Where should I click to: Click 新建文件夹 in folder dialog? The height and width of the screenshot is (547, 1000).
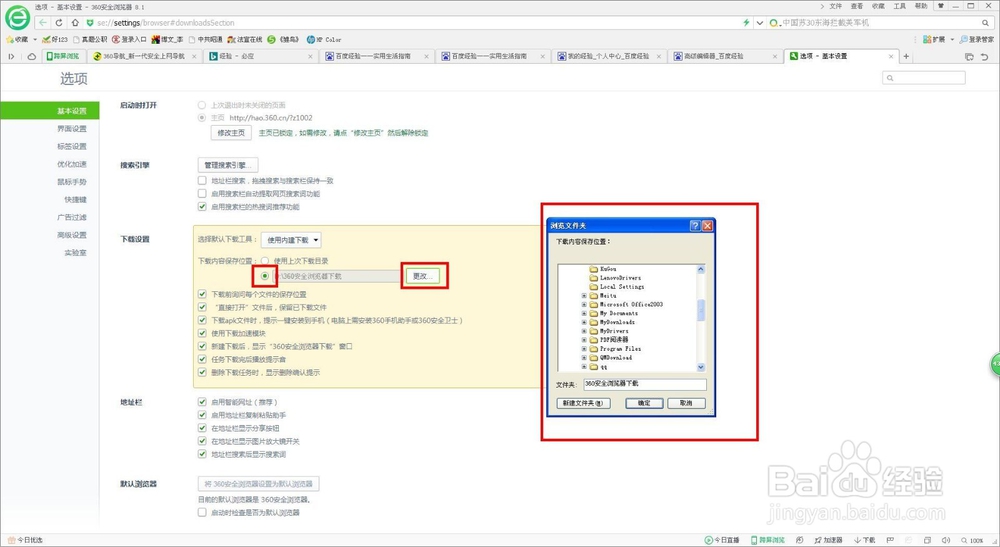[x=584, y=404]
